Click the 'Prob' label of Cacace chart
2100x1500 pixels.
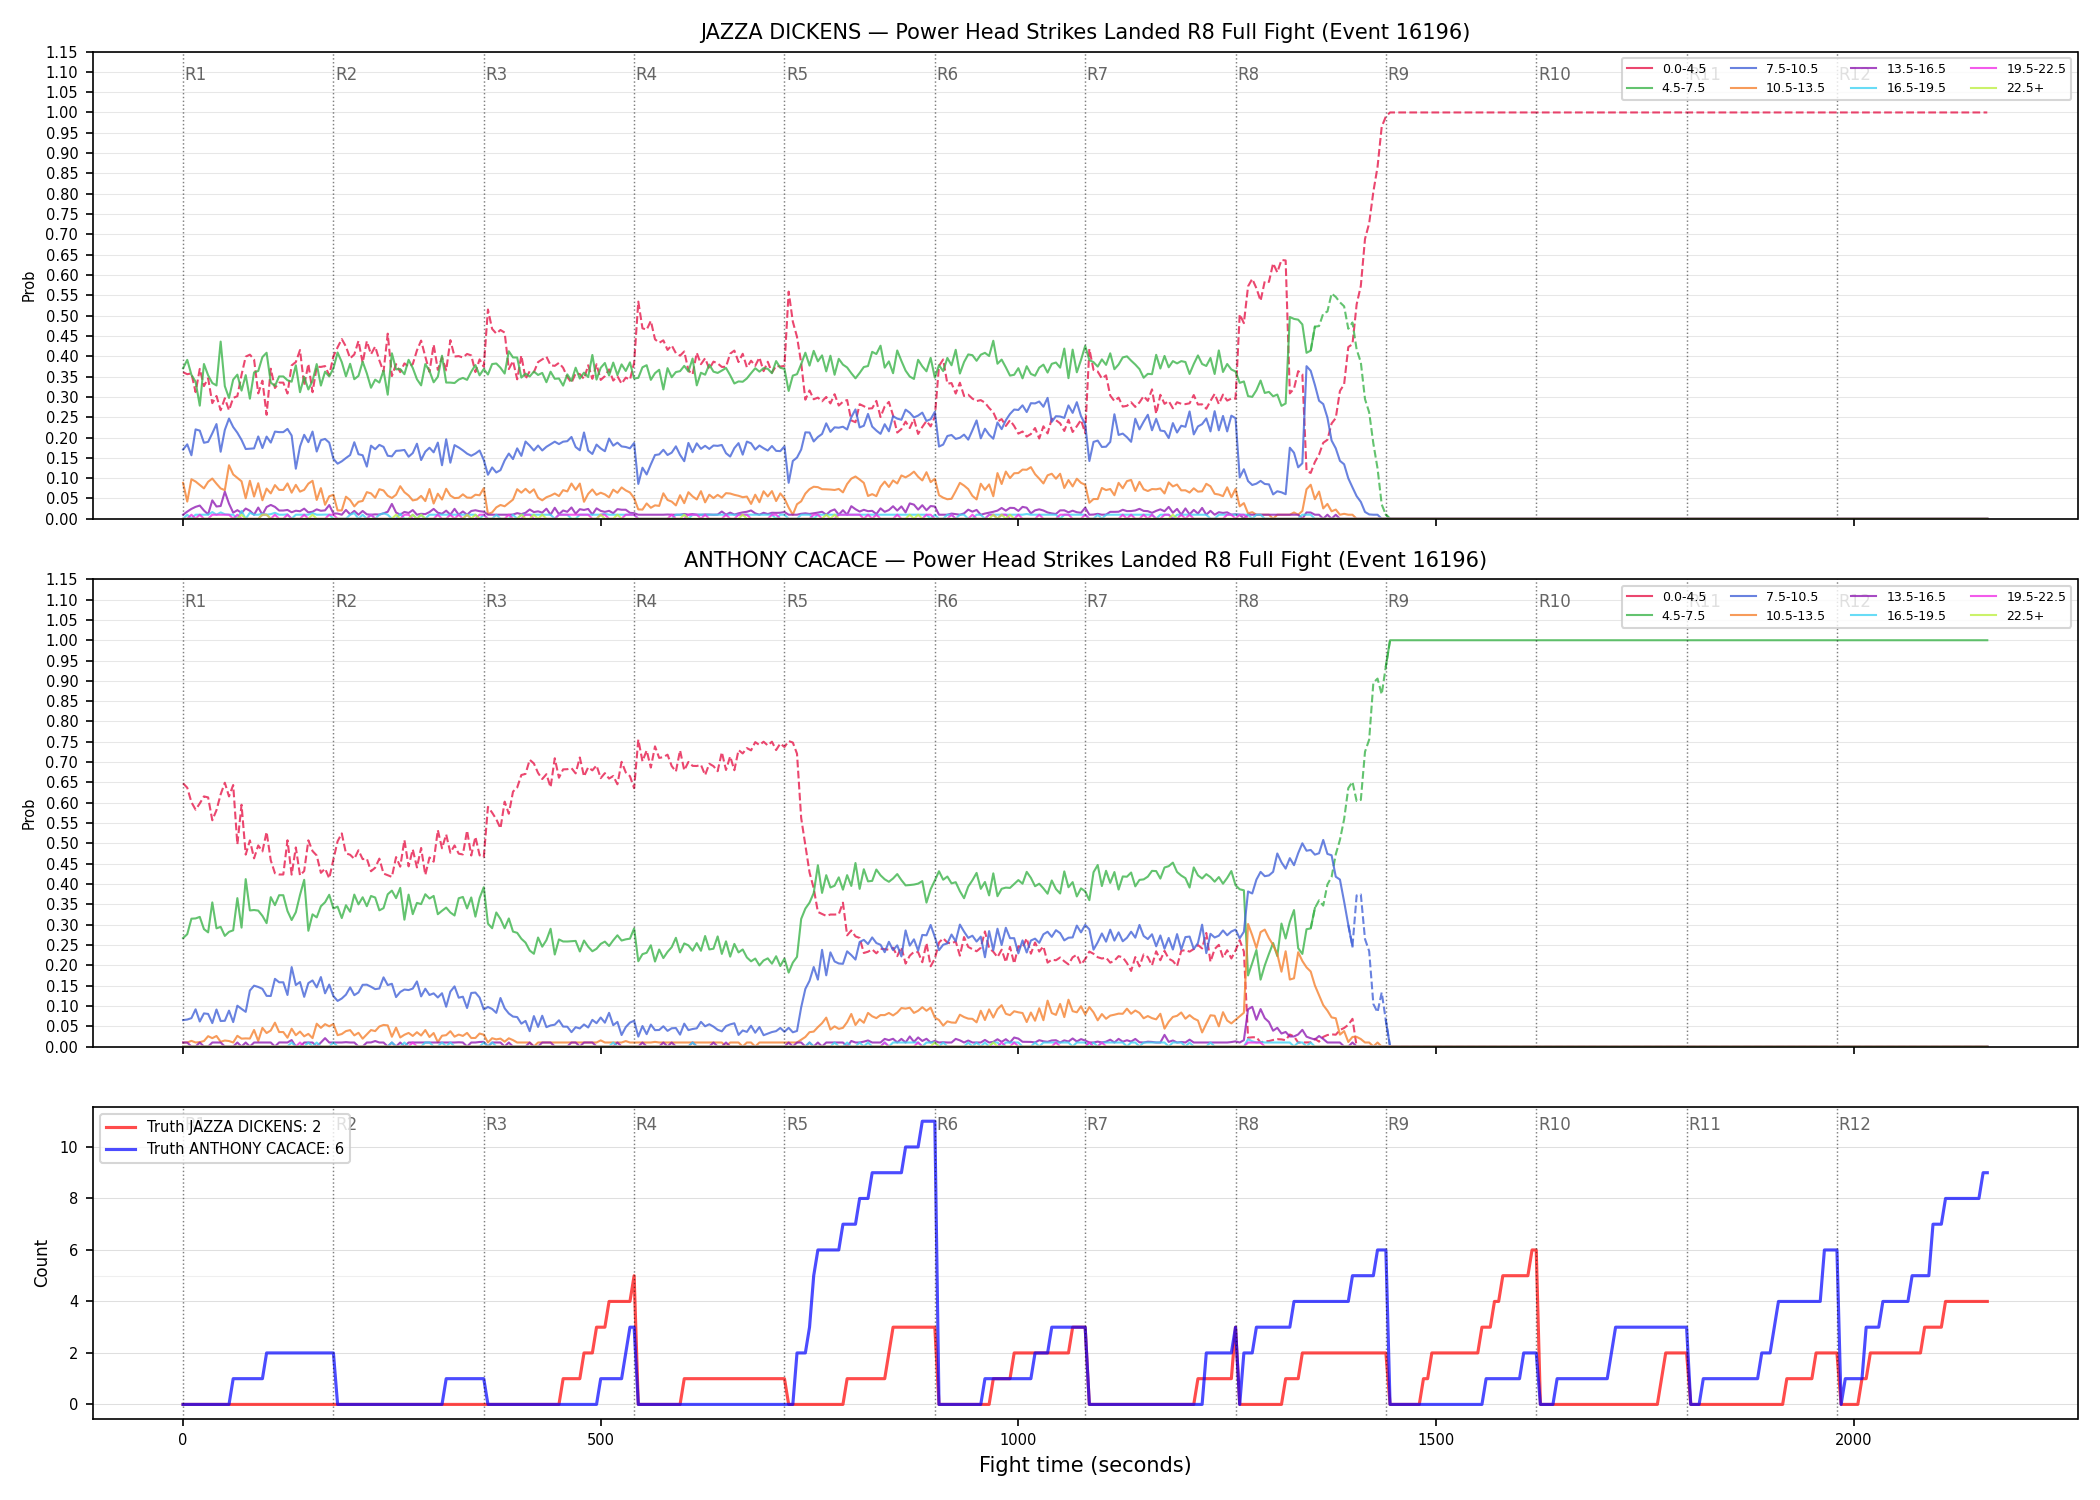coord(29,814)
